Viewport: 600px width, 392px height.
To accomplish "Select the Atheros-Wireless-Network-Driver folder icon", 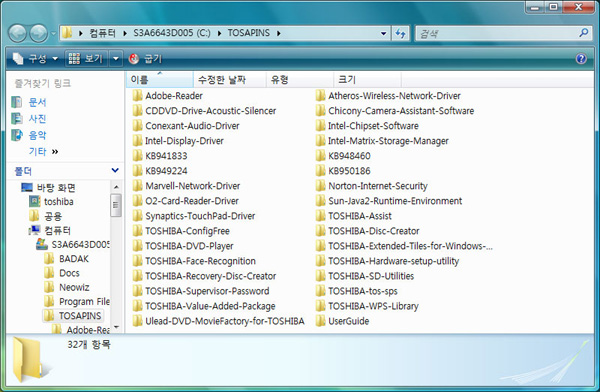I will 320,96.
